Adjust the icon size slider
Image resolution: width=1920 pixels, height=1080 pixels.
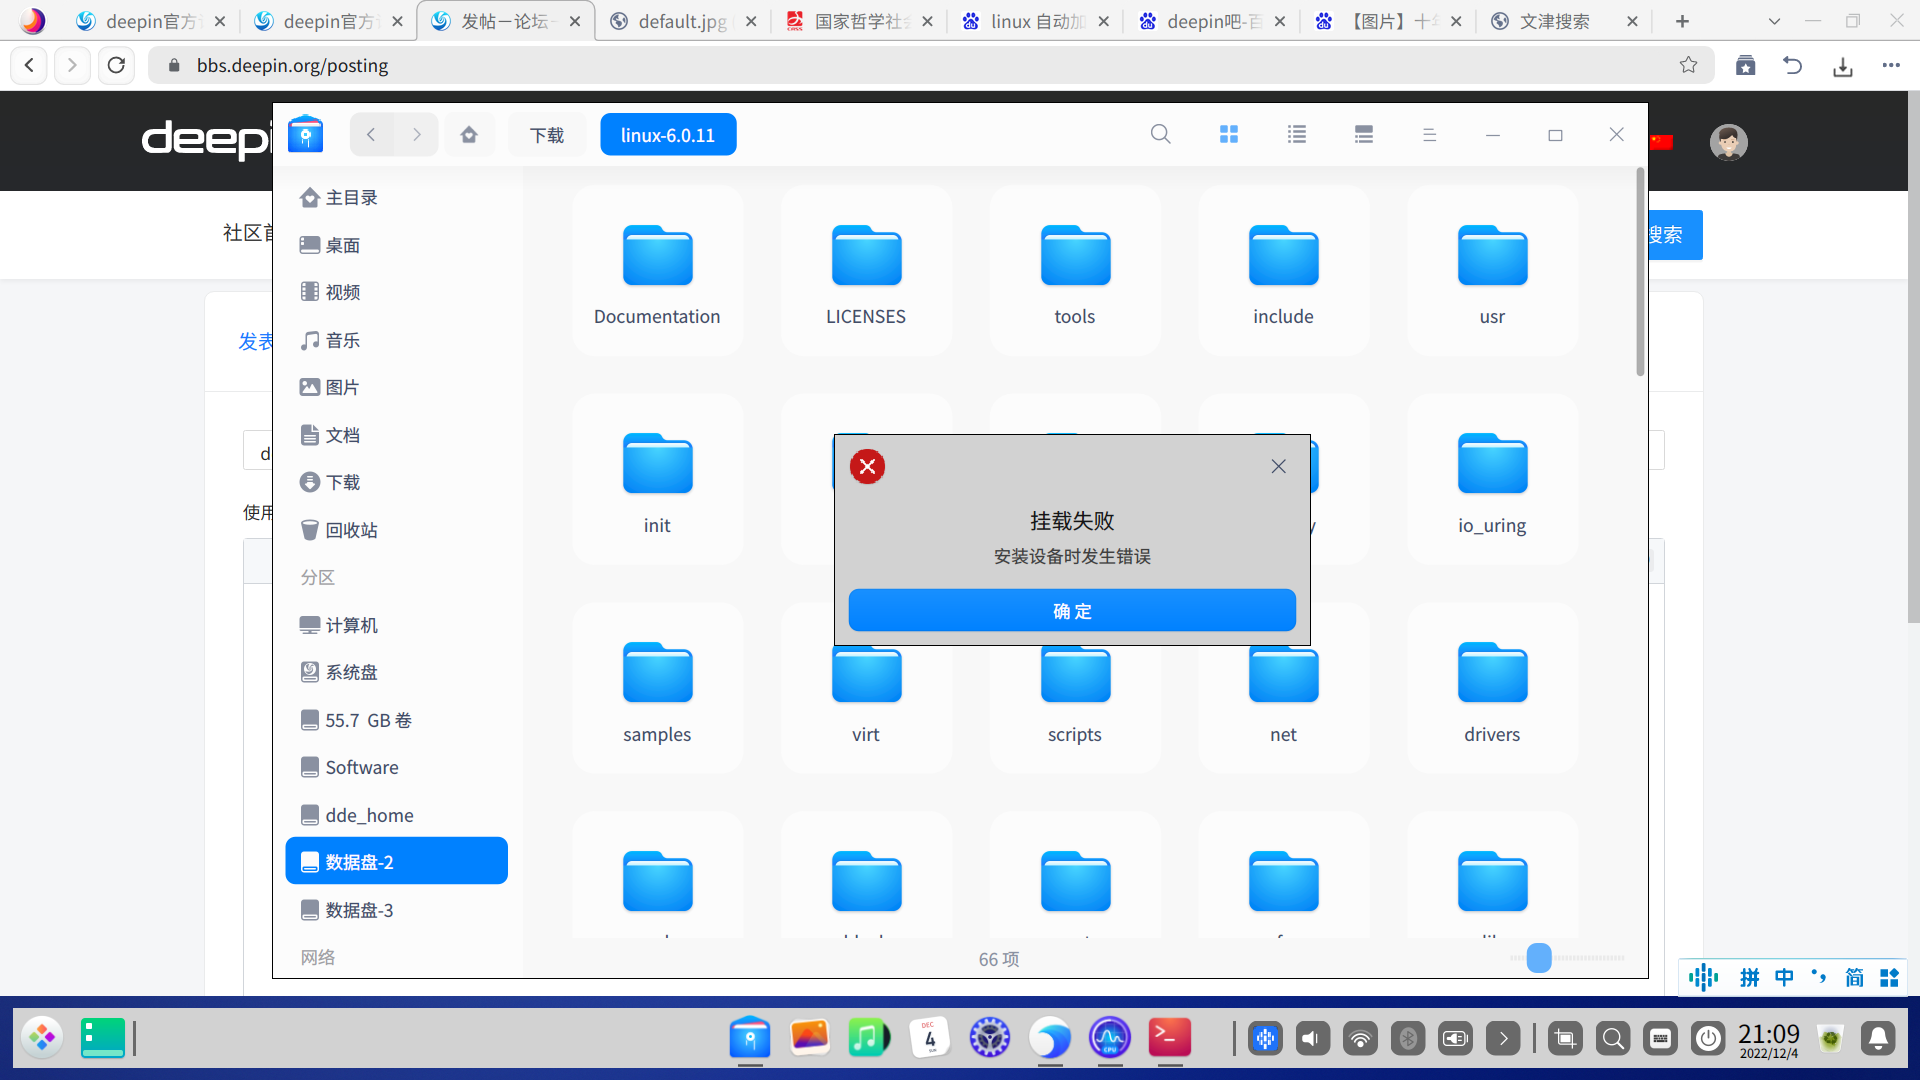1539,958
